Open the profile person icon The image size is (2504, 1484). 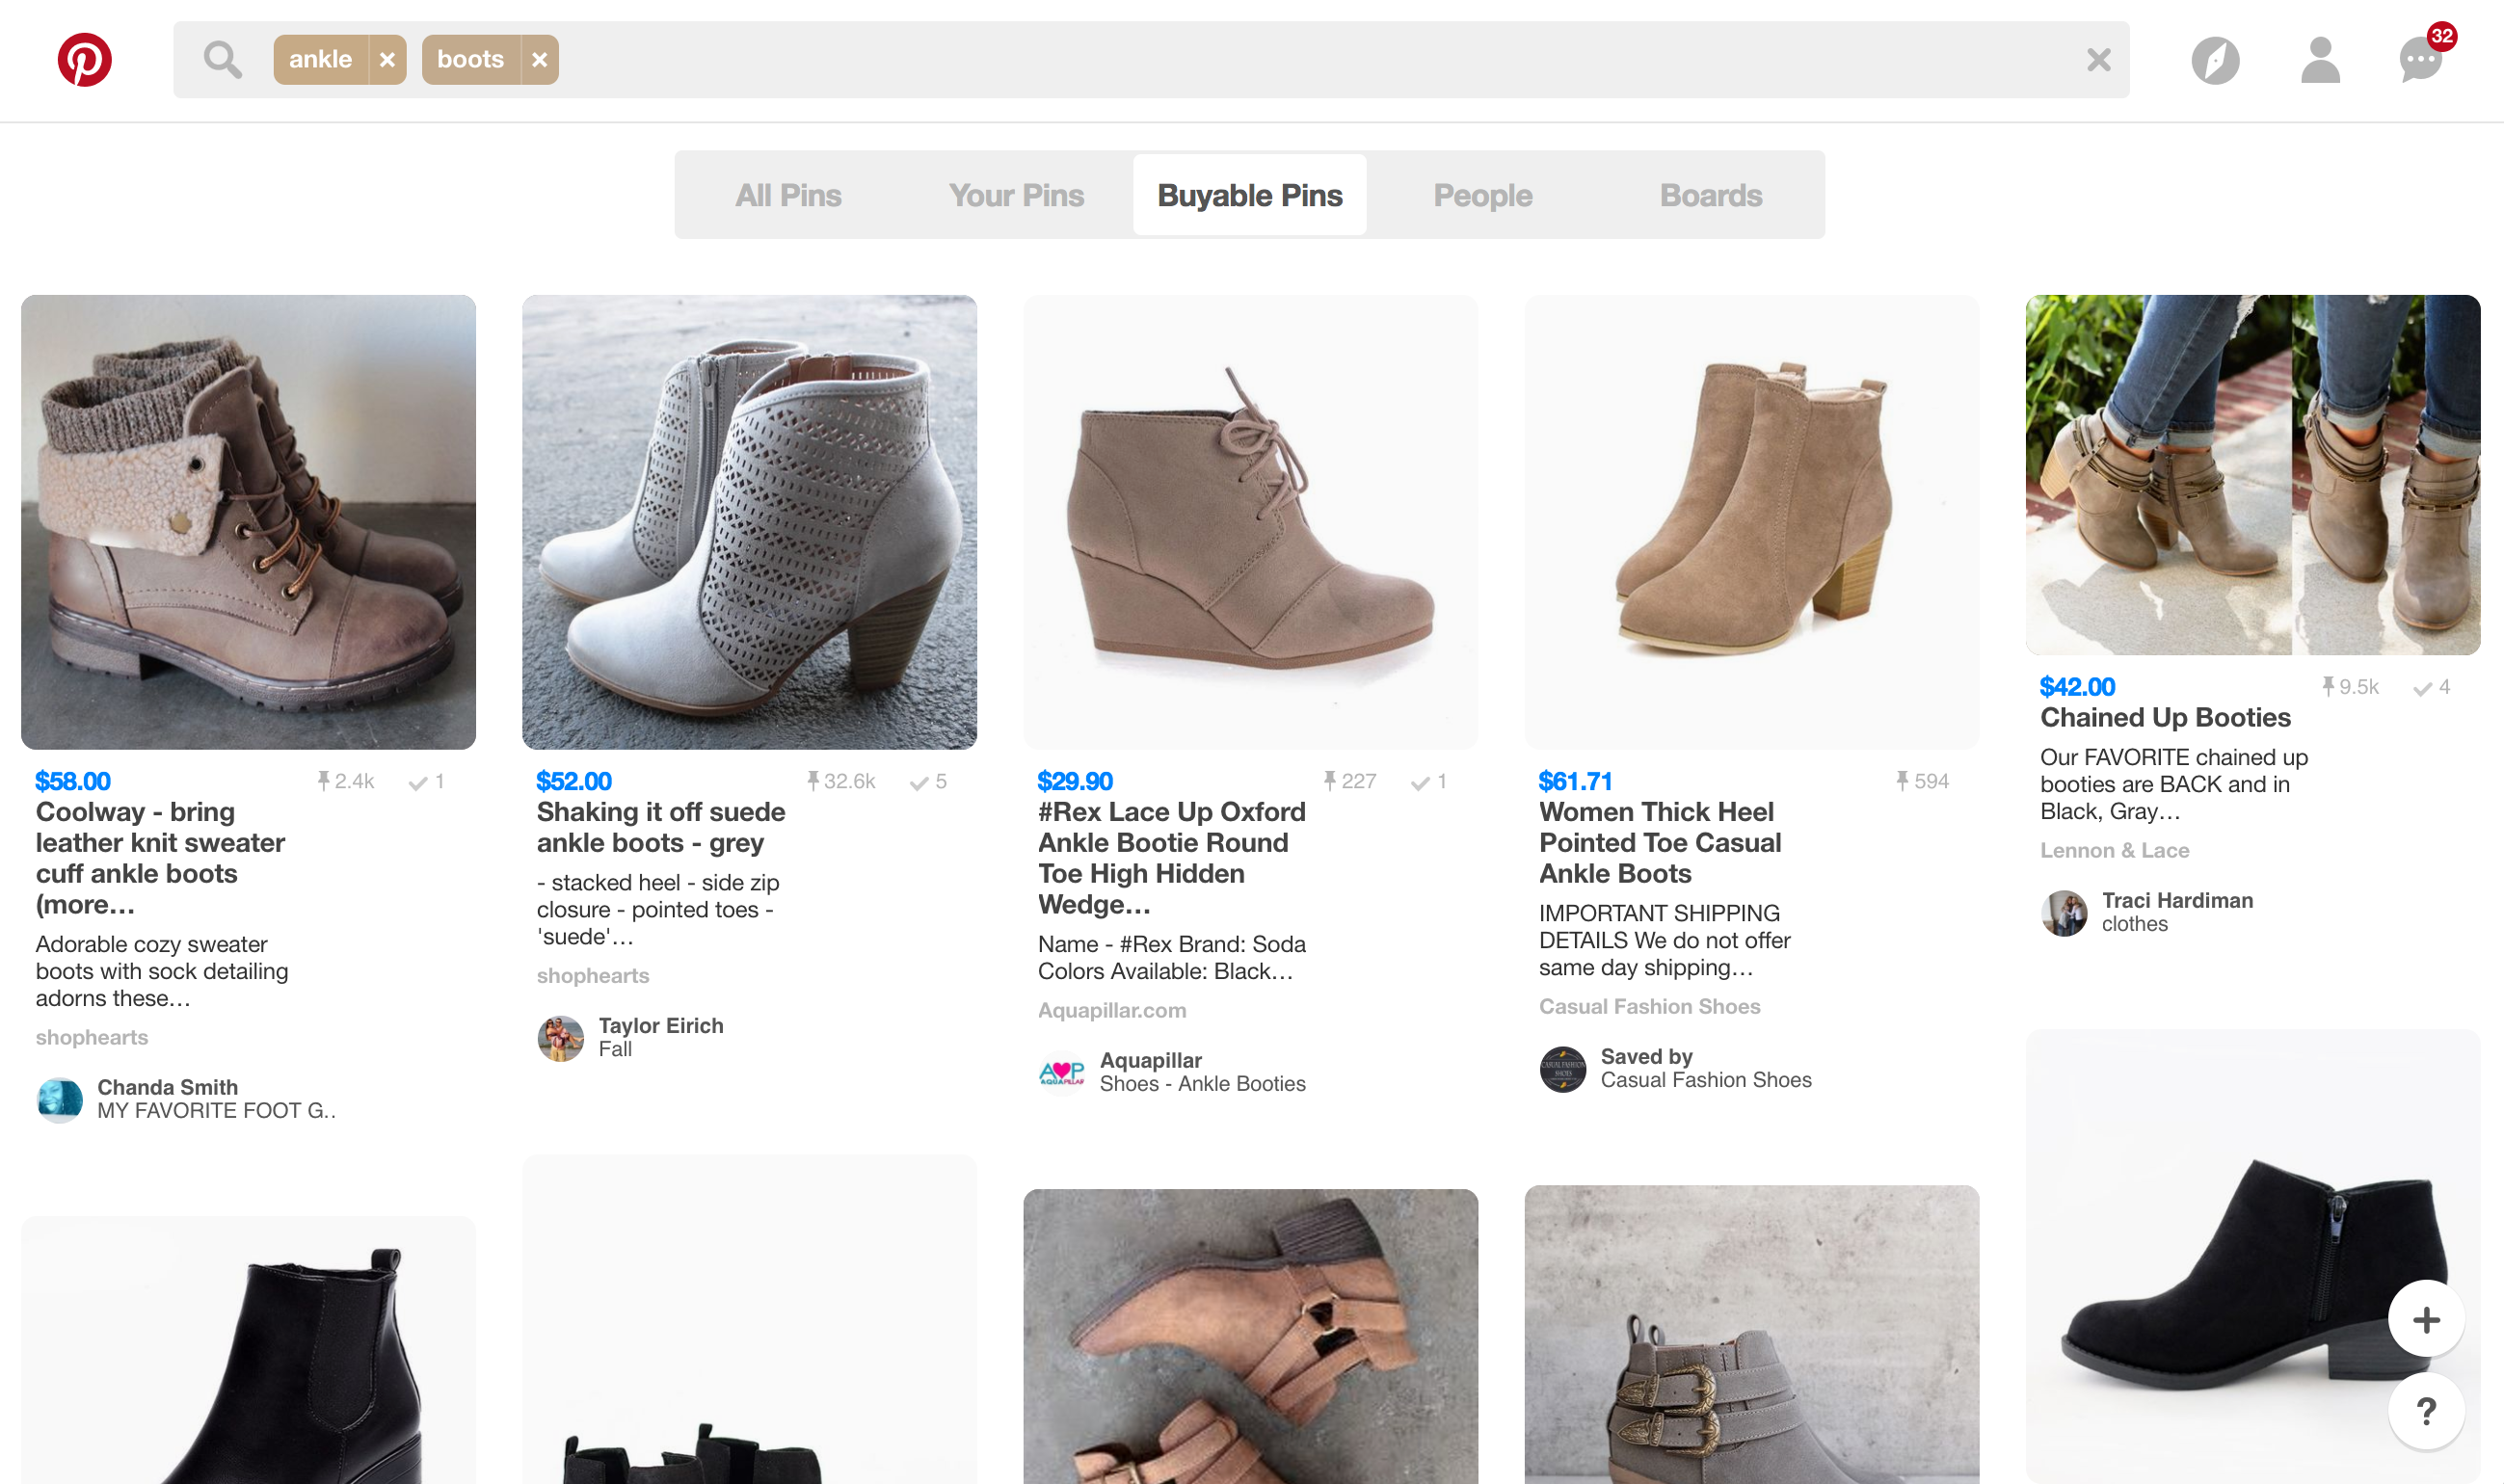click(x=2320, y=60)
